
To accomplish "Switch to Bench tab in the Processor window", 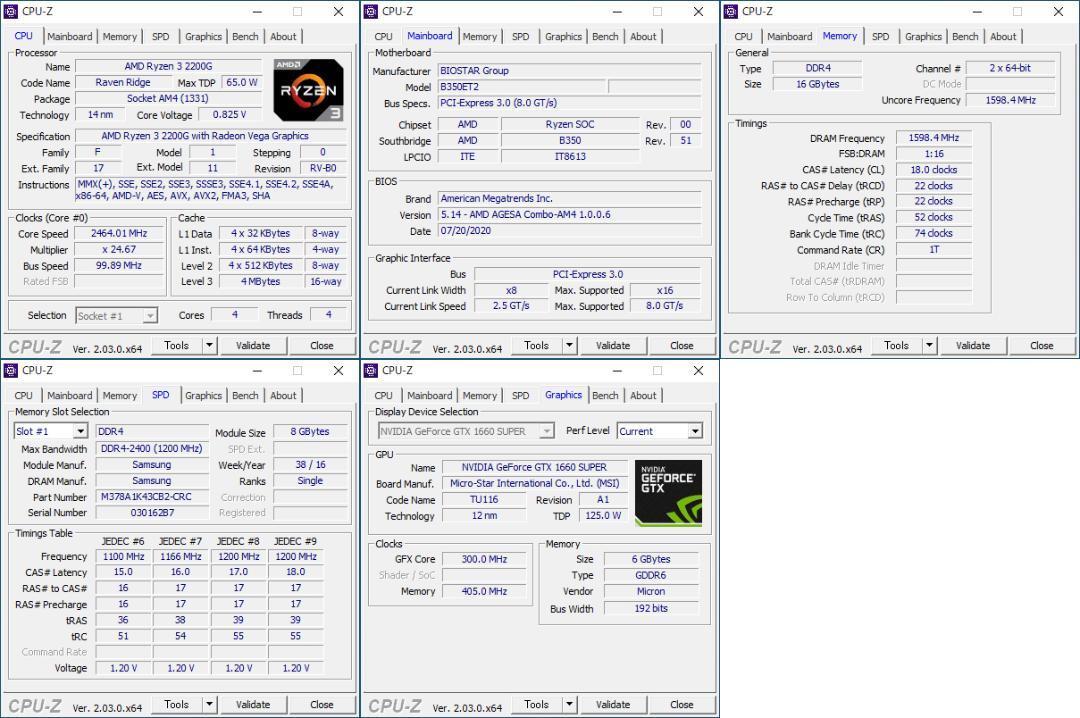I will coord(245,37).
